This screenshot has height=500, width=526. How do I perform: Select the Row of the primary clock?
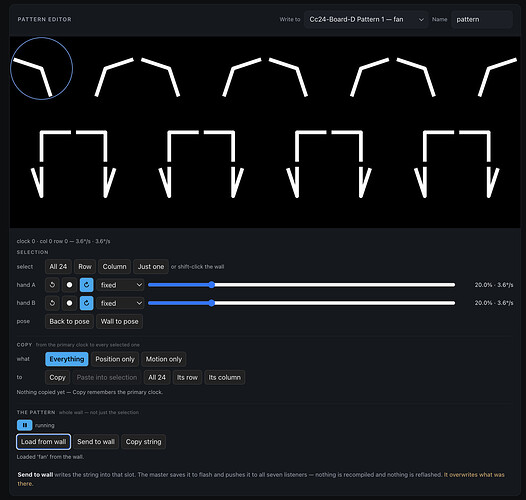click(x=85, y=266)
